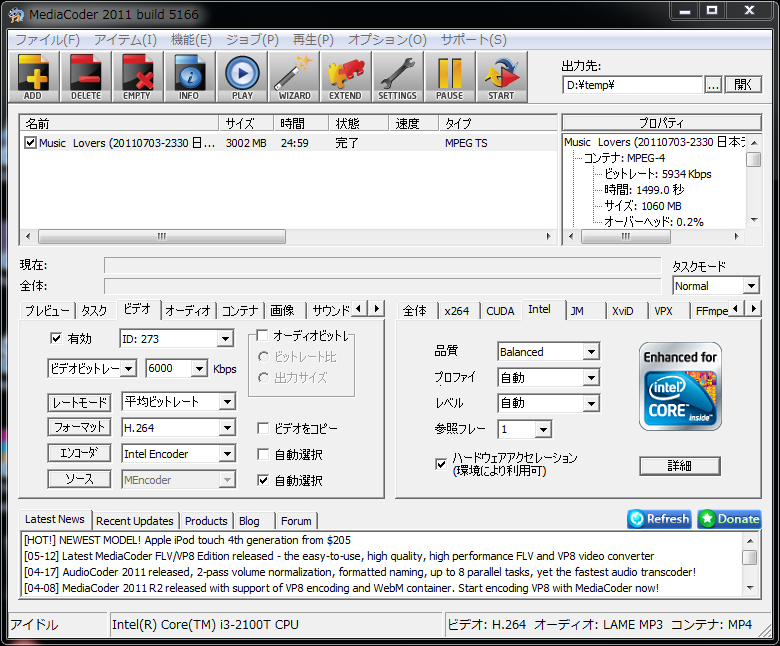The height and width of the screenshot is (646, 780).
Task: Toggle the 有効 video enable checkbox
Action: [56, 338]
